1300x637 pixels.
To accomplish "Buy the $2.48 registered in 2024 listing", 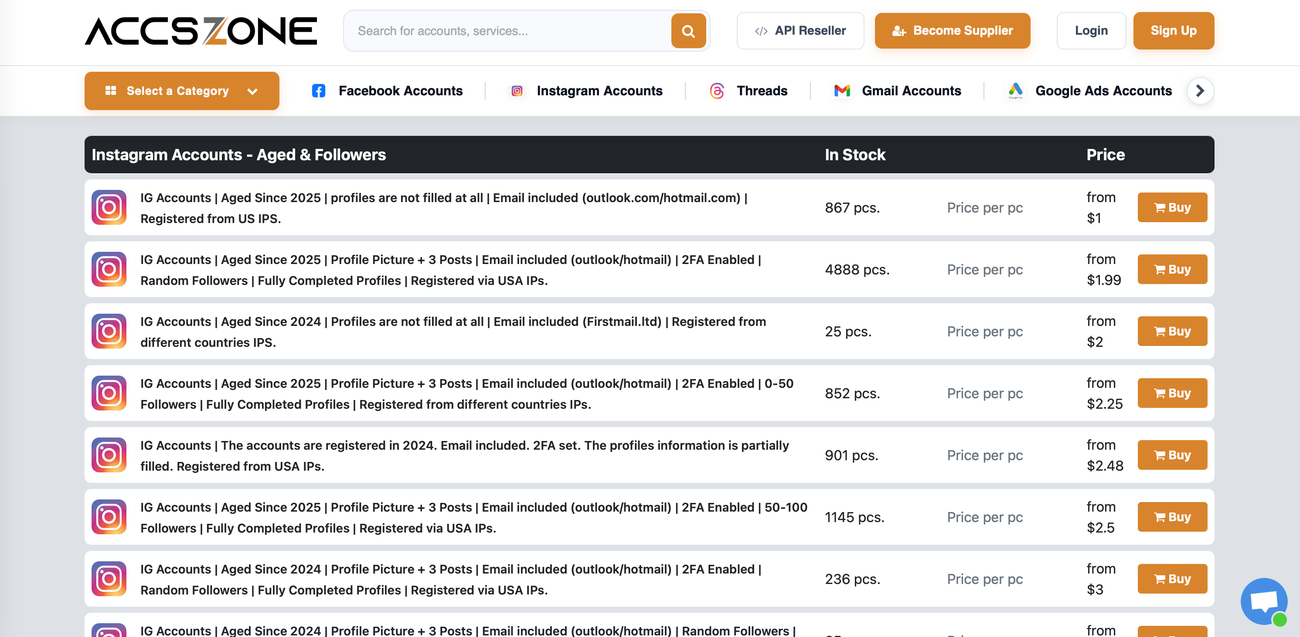I will (x=1172, y=456).
